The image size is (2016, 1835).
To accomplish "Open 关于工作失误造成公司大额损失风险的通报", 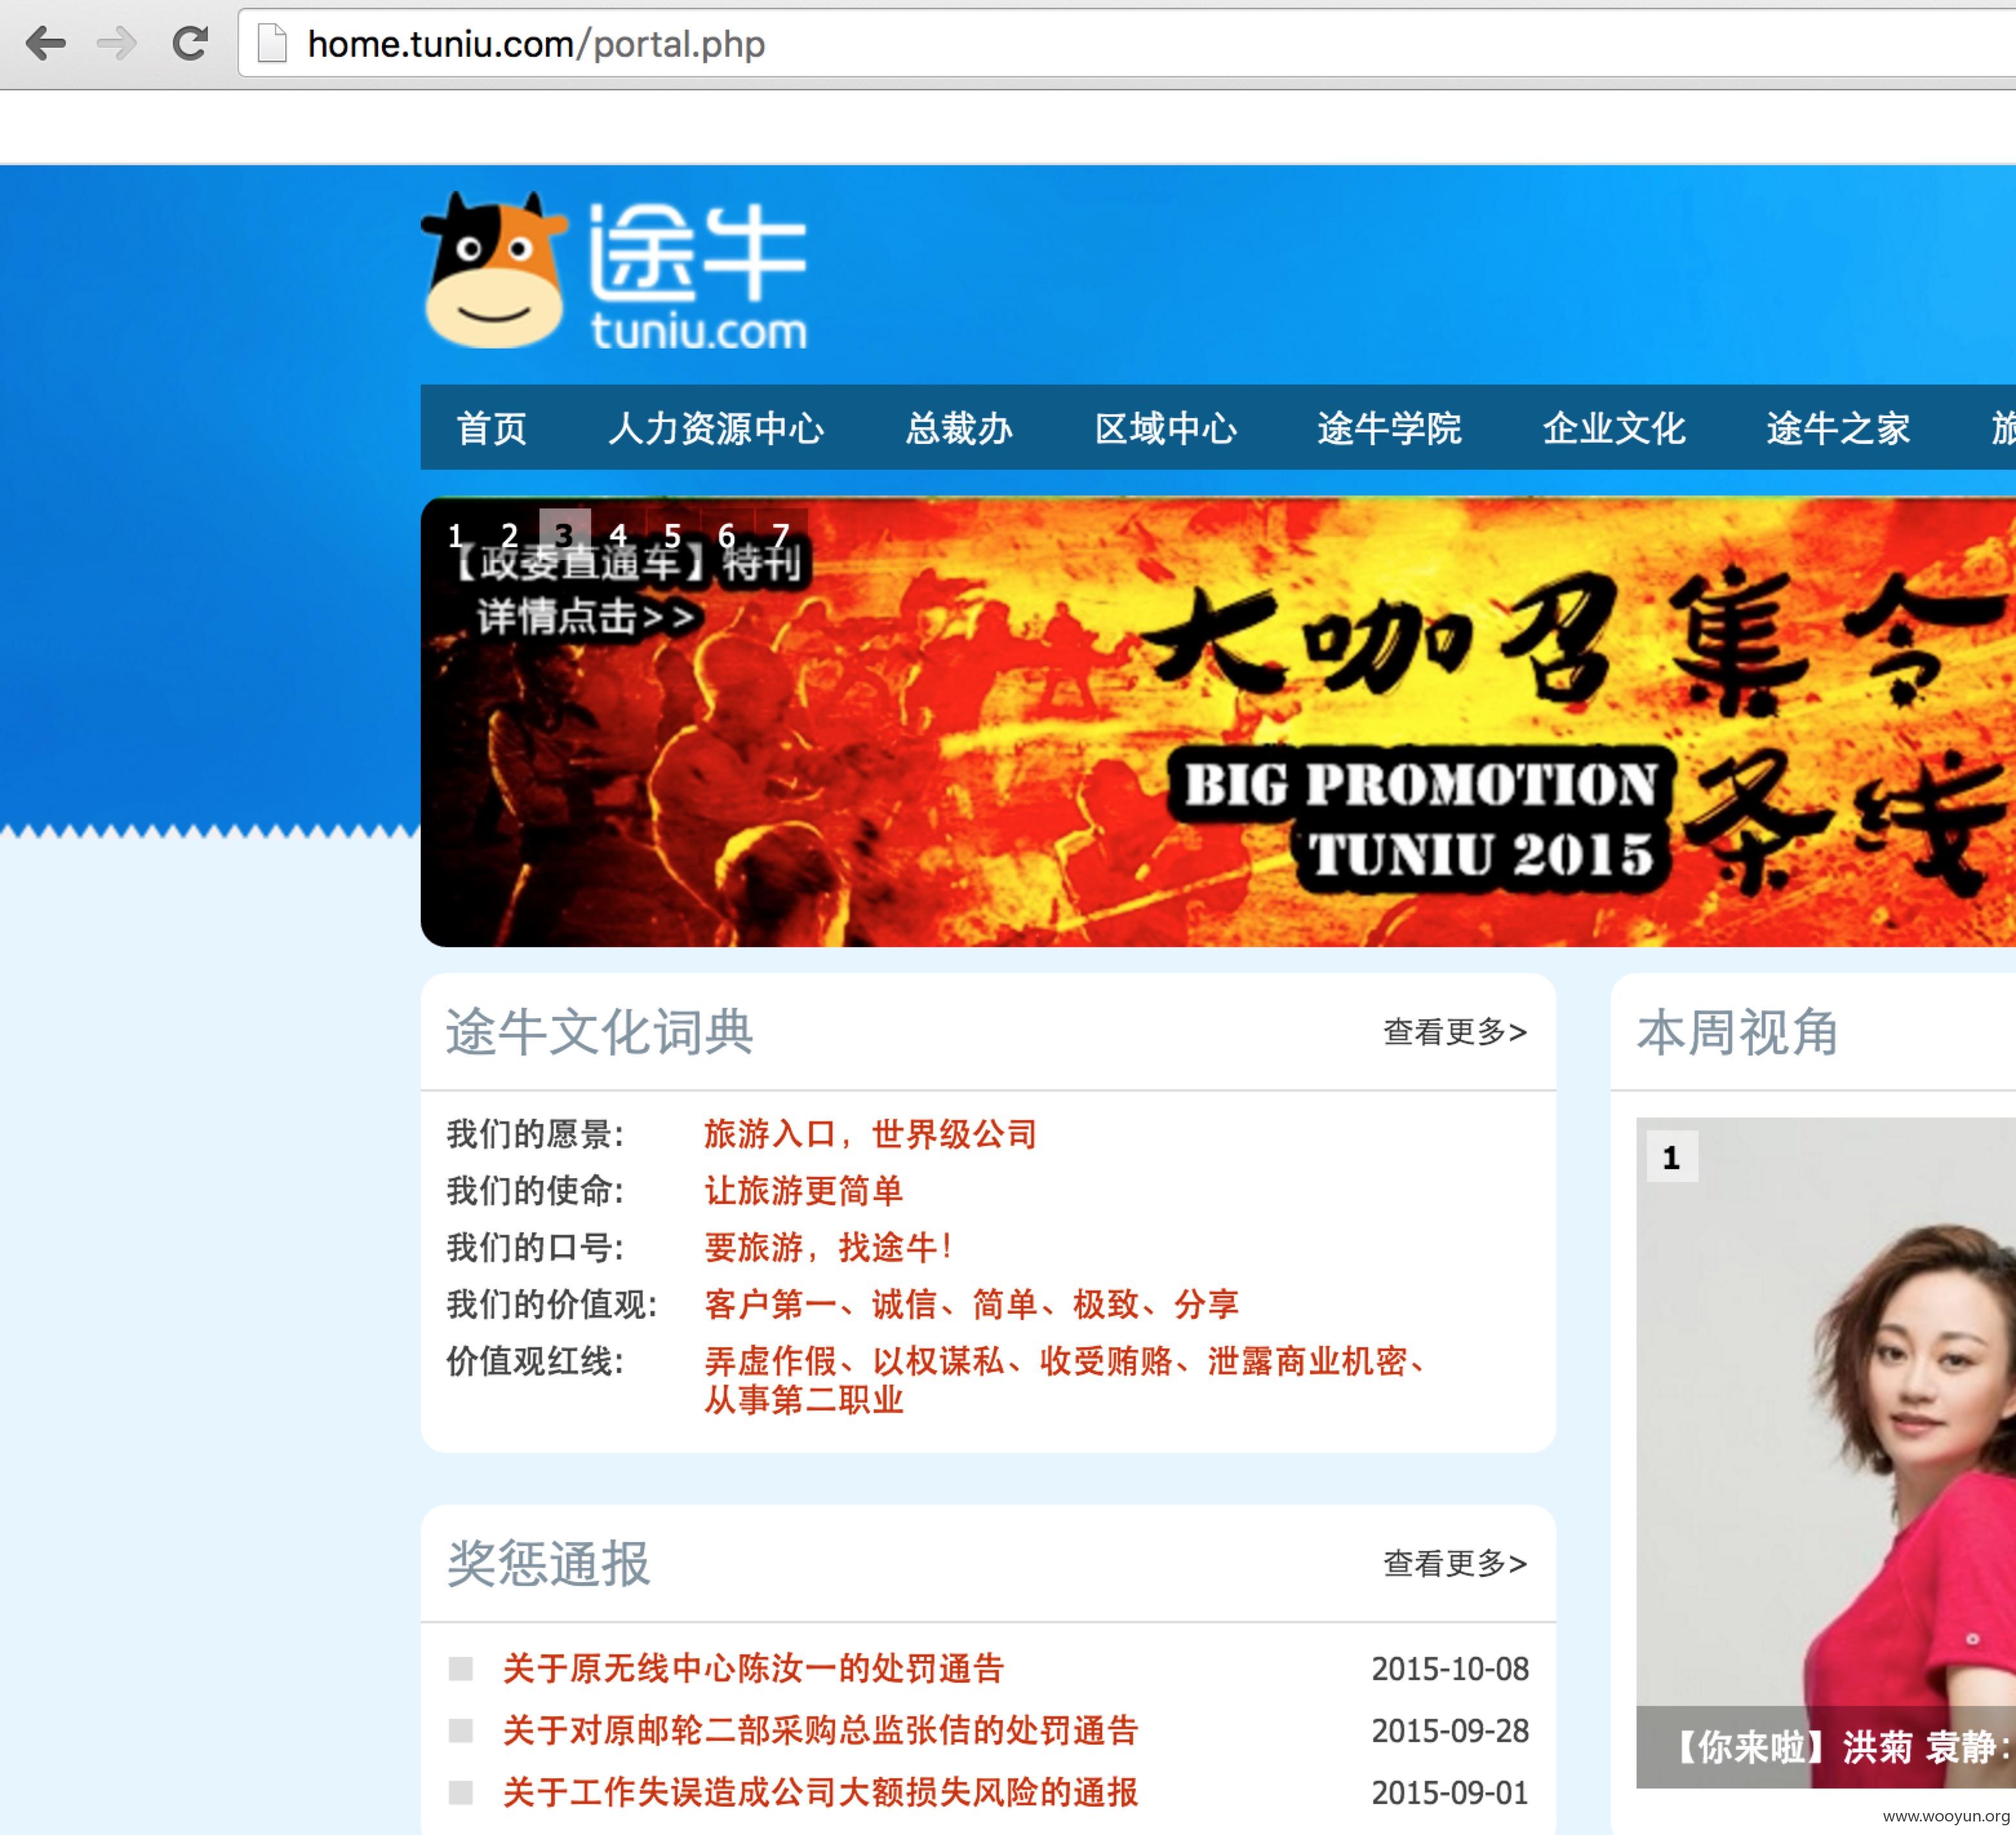I will pyautogui.click(x=820, y=1792).
